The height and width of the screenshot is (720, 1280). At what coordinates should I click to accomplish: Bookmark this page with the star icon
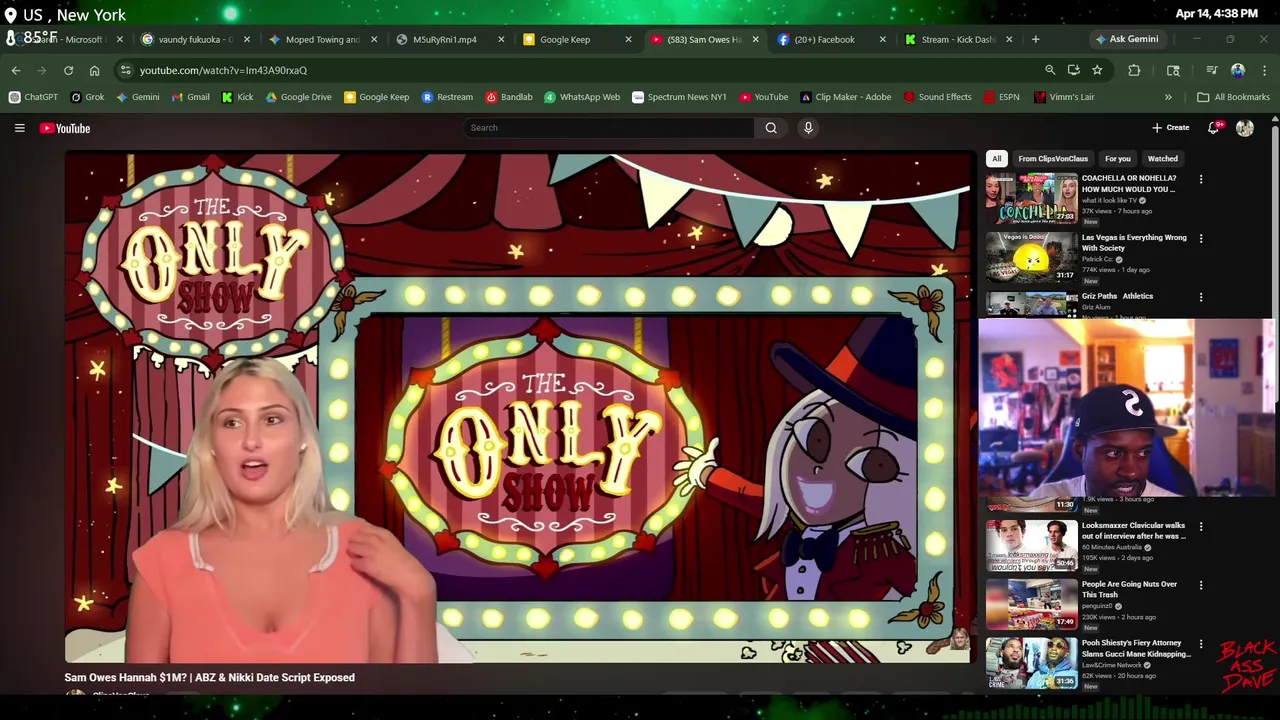(1097, 70)
